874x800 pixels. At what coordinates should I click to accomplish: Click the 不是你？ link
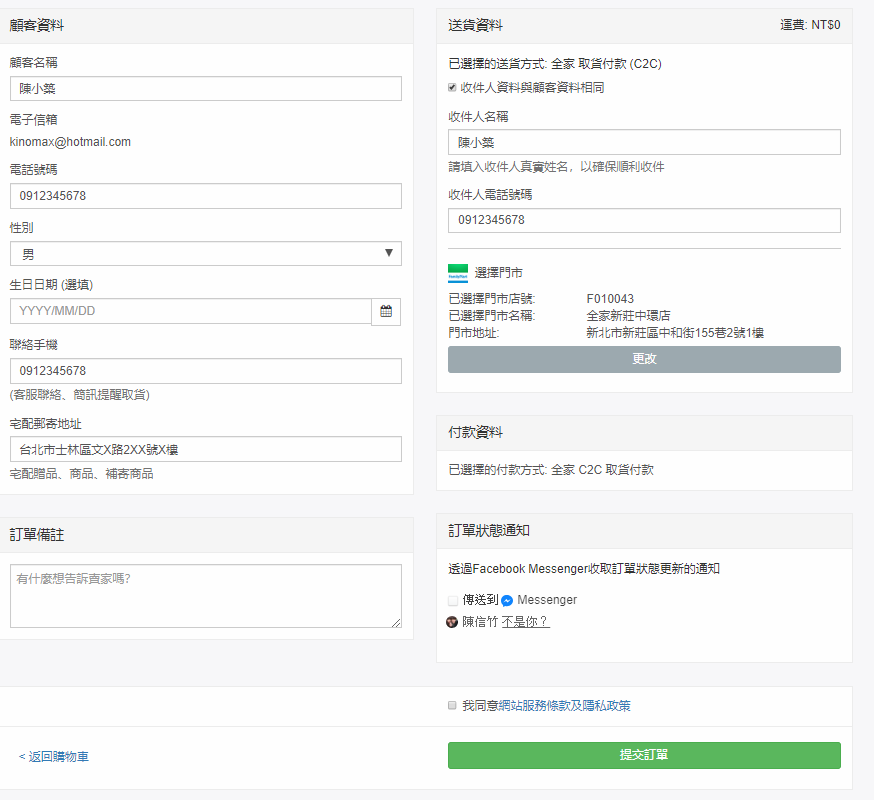[x=525, y=622]
